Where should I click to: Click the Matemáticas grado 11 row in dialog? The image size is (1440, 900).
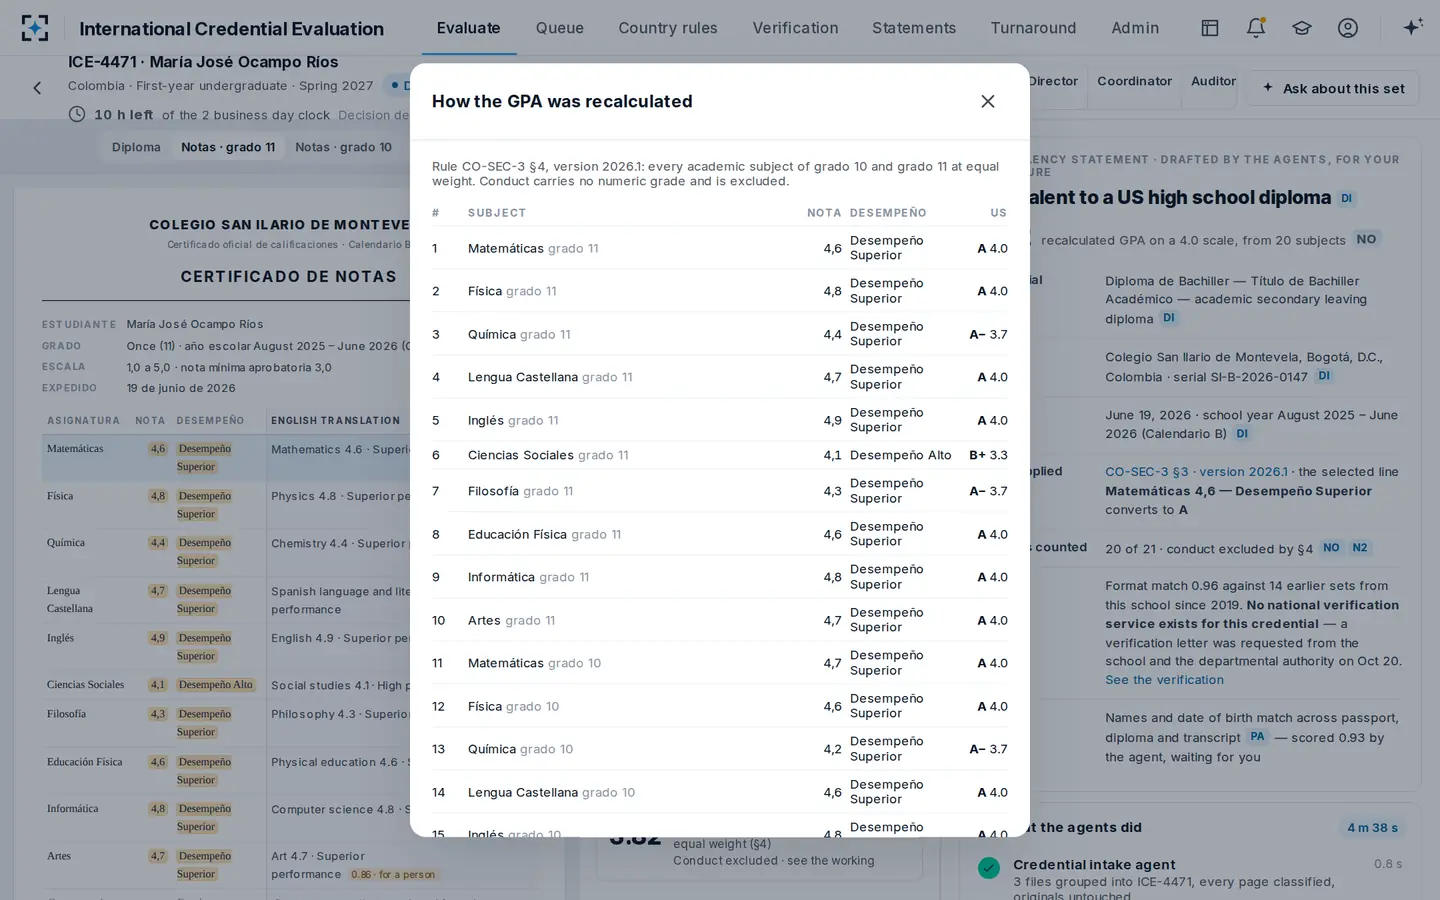720,248
